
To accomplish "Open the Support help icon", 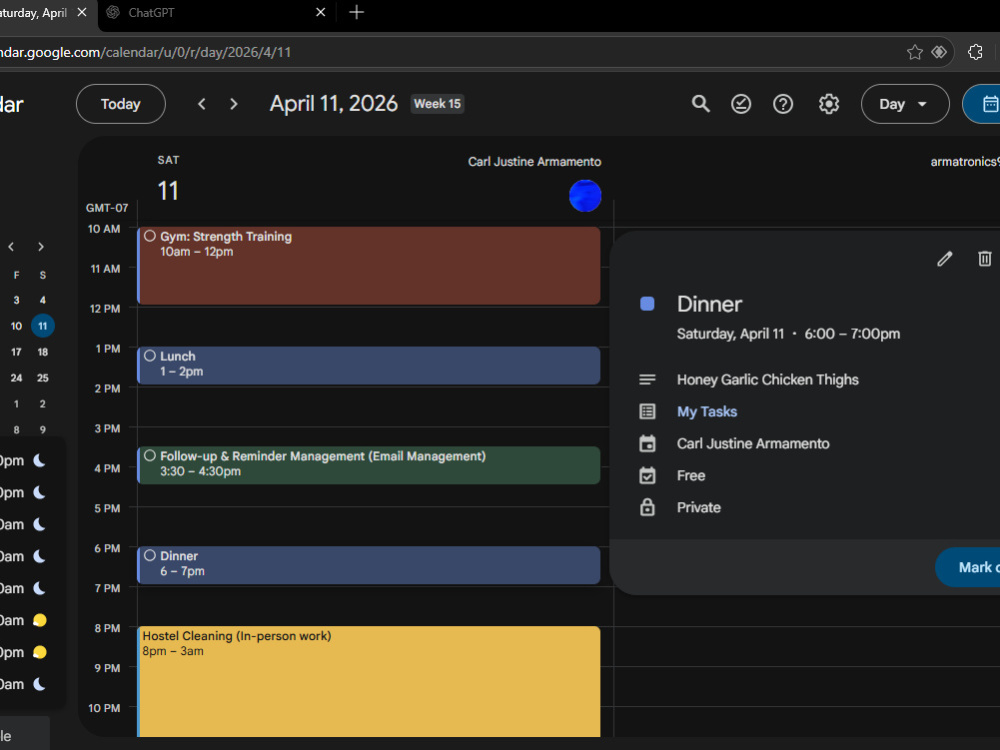I will pos(783,104).
